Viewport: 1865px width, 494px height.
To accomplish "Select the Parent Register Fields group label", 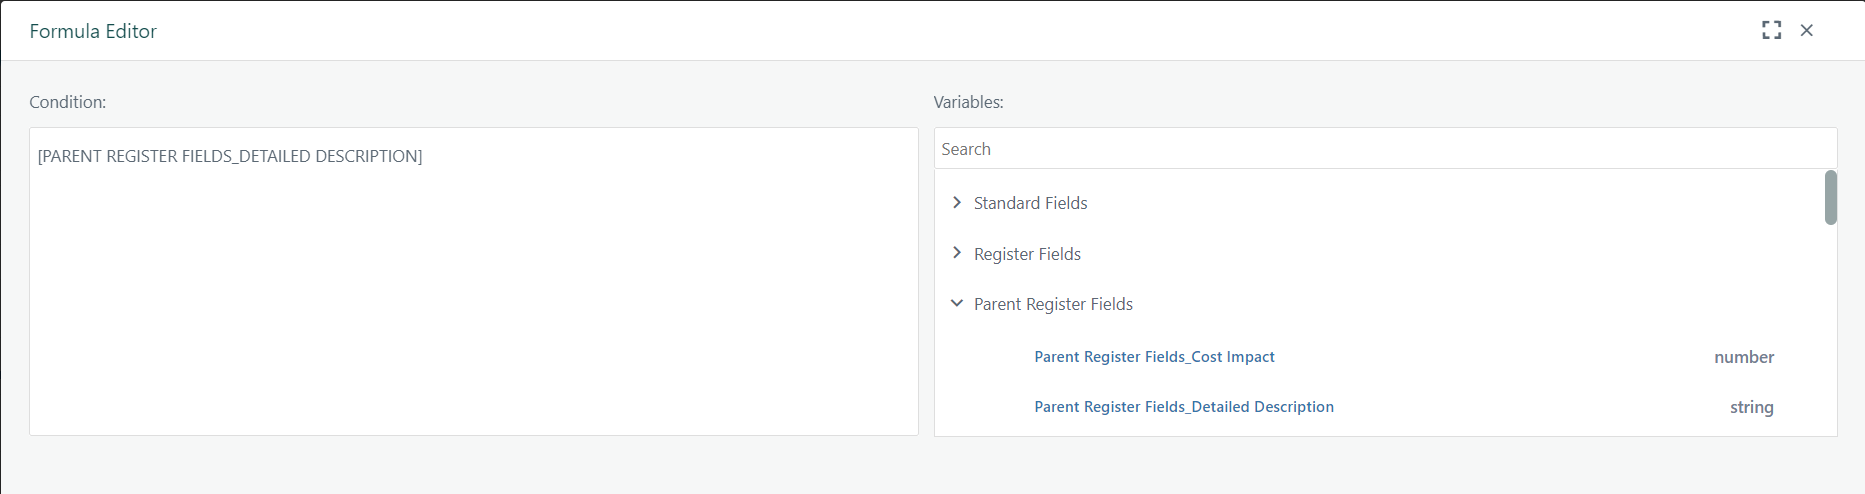I will click(x=1053, y=304).
